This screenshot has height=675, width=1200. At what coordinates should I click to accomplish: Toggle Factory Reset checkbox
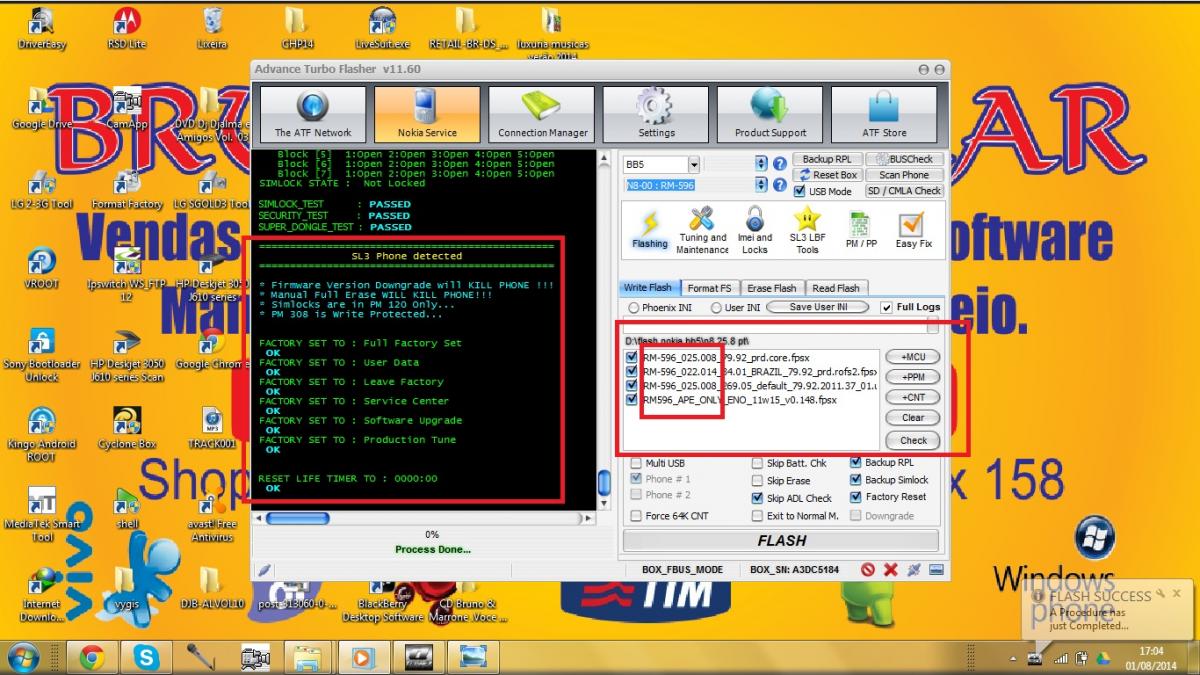point(855,496)
